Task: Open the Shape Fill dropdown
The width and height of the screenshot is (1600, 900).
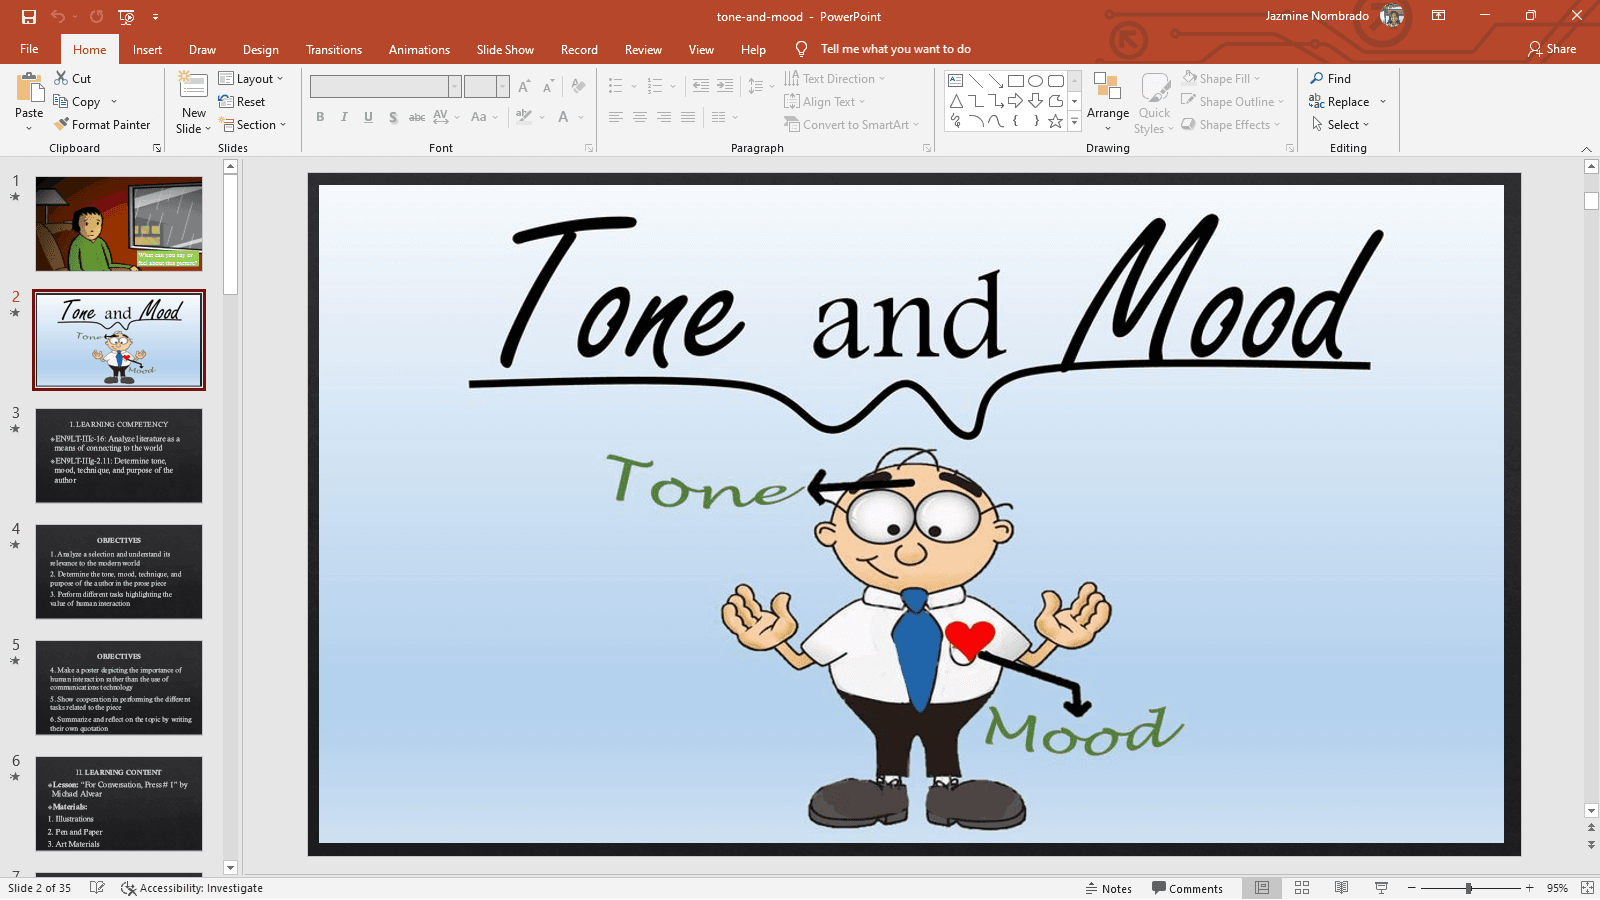Action: (1256, 78)
